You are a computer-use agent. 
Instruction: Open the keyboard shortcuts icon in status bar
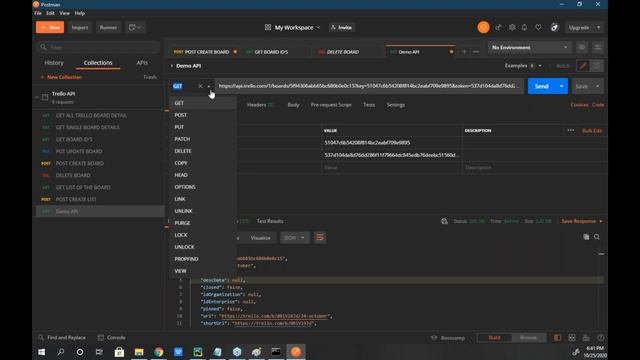586,338
